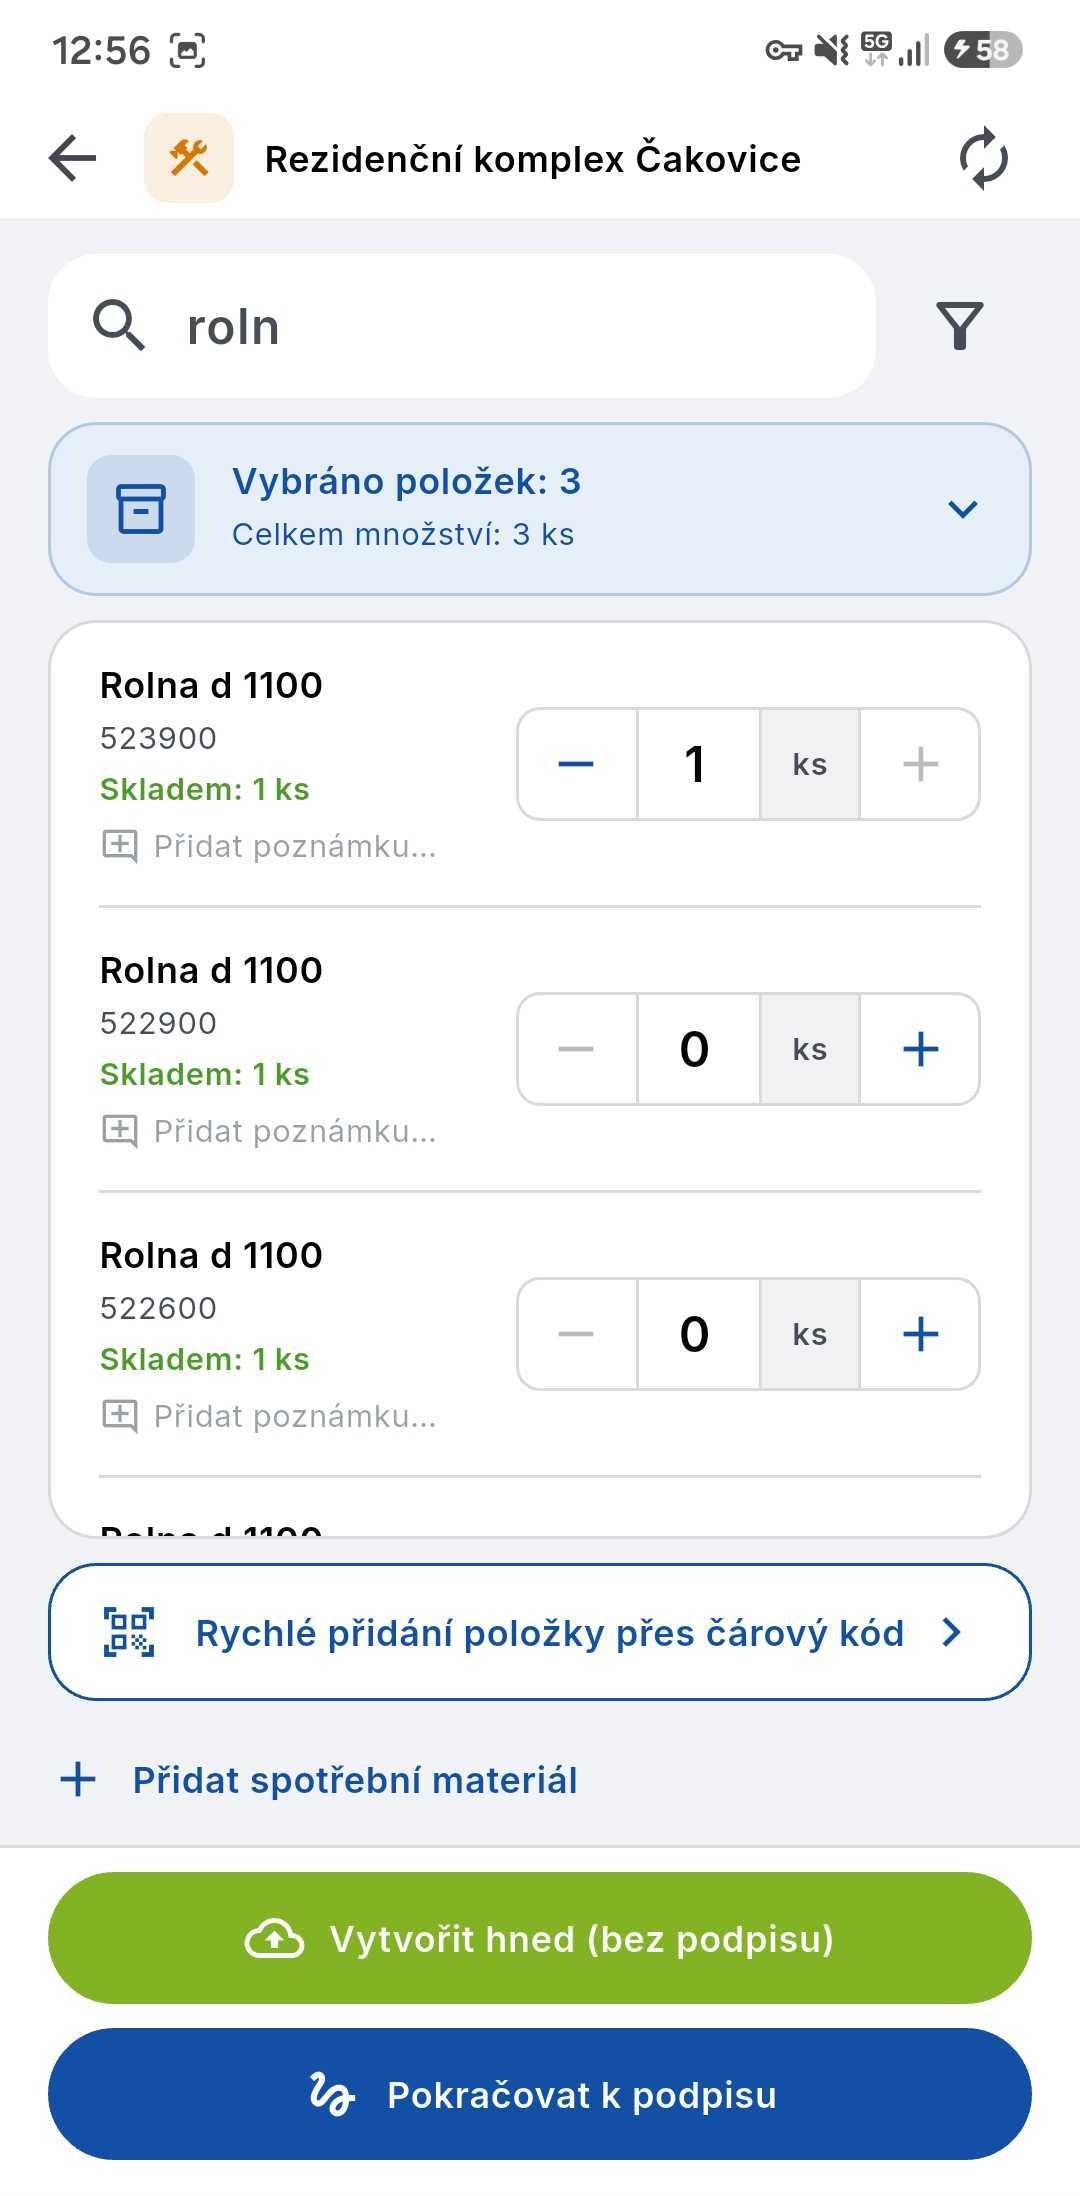Increase quantity of Rolna 522600
Viewport: 1080px width, 2196px height.
[x=920, y=1334]
